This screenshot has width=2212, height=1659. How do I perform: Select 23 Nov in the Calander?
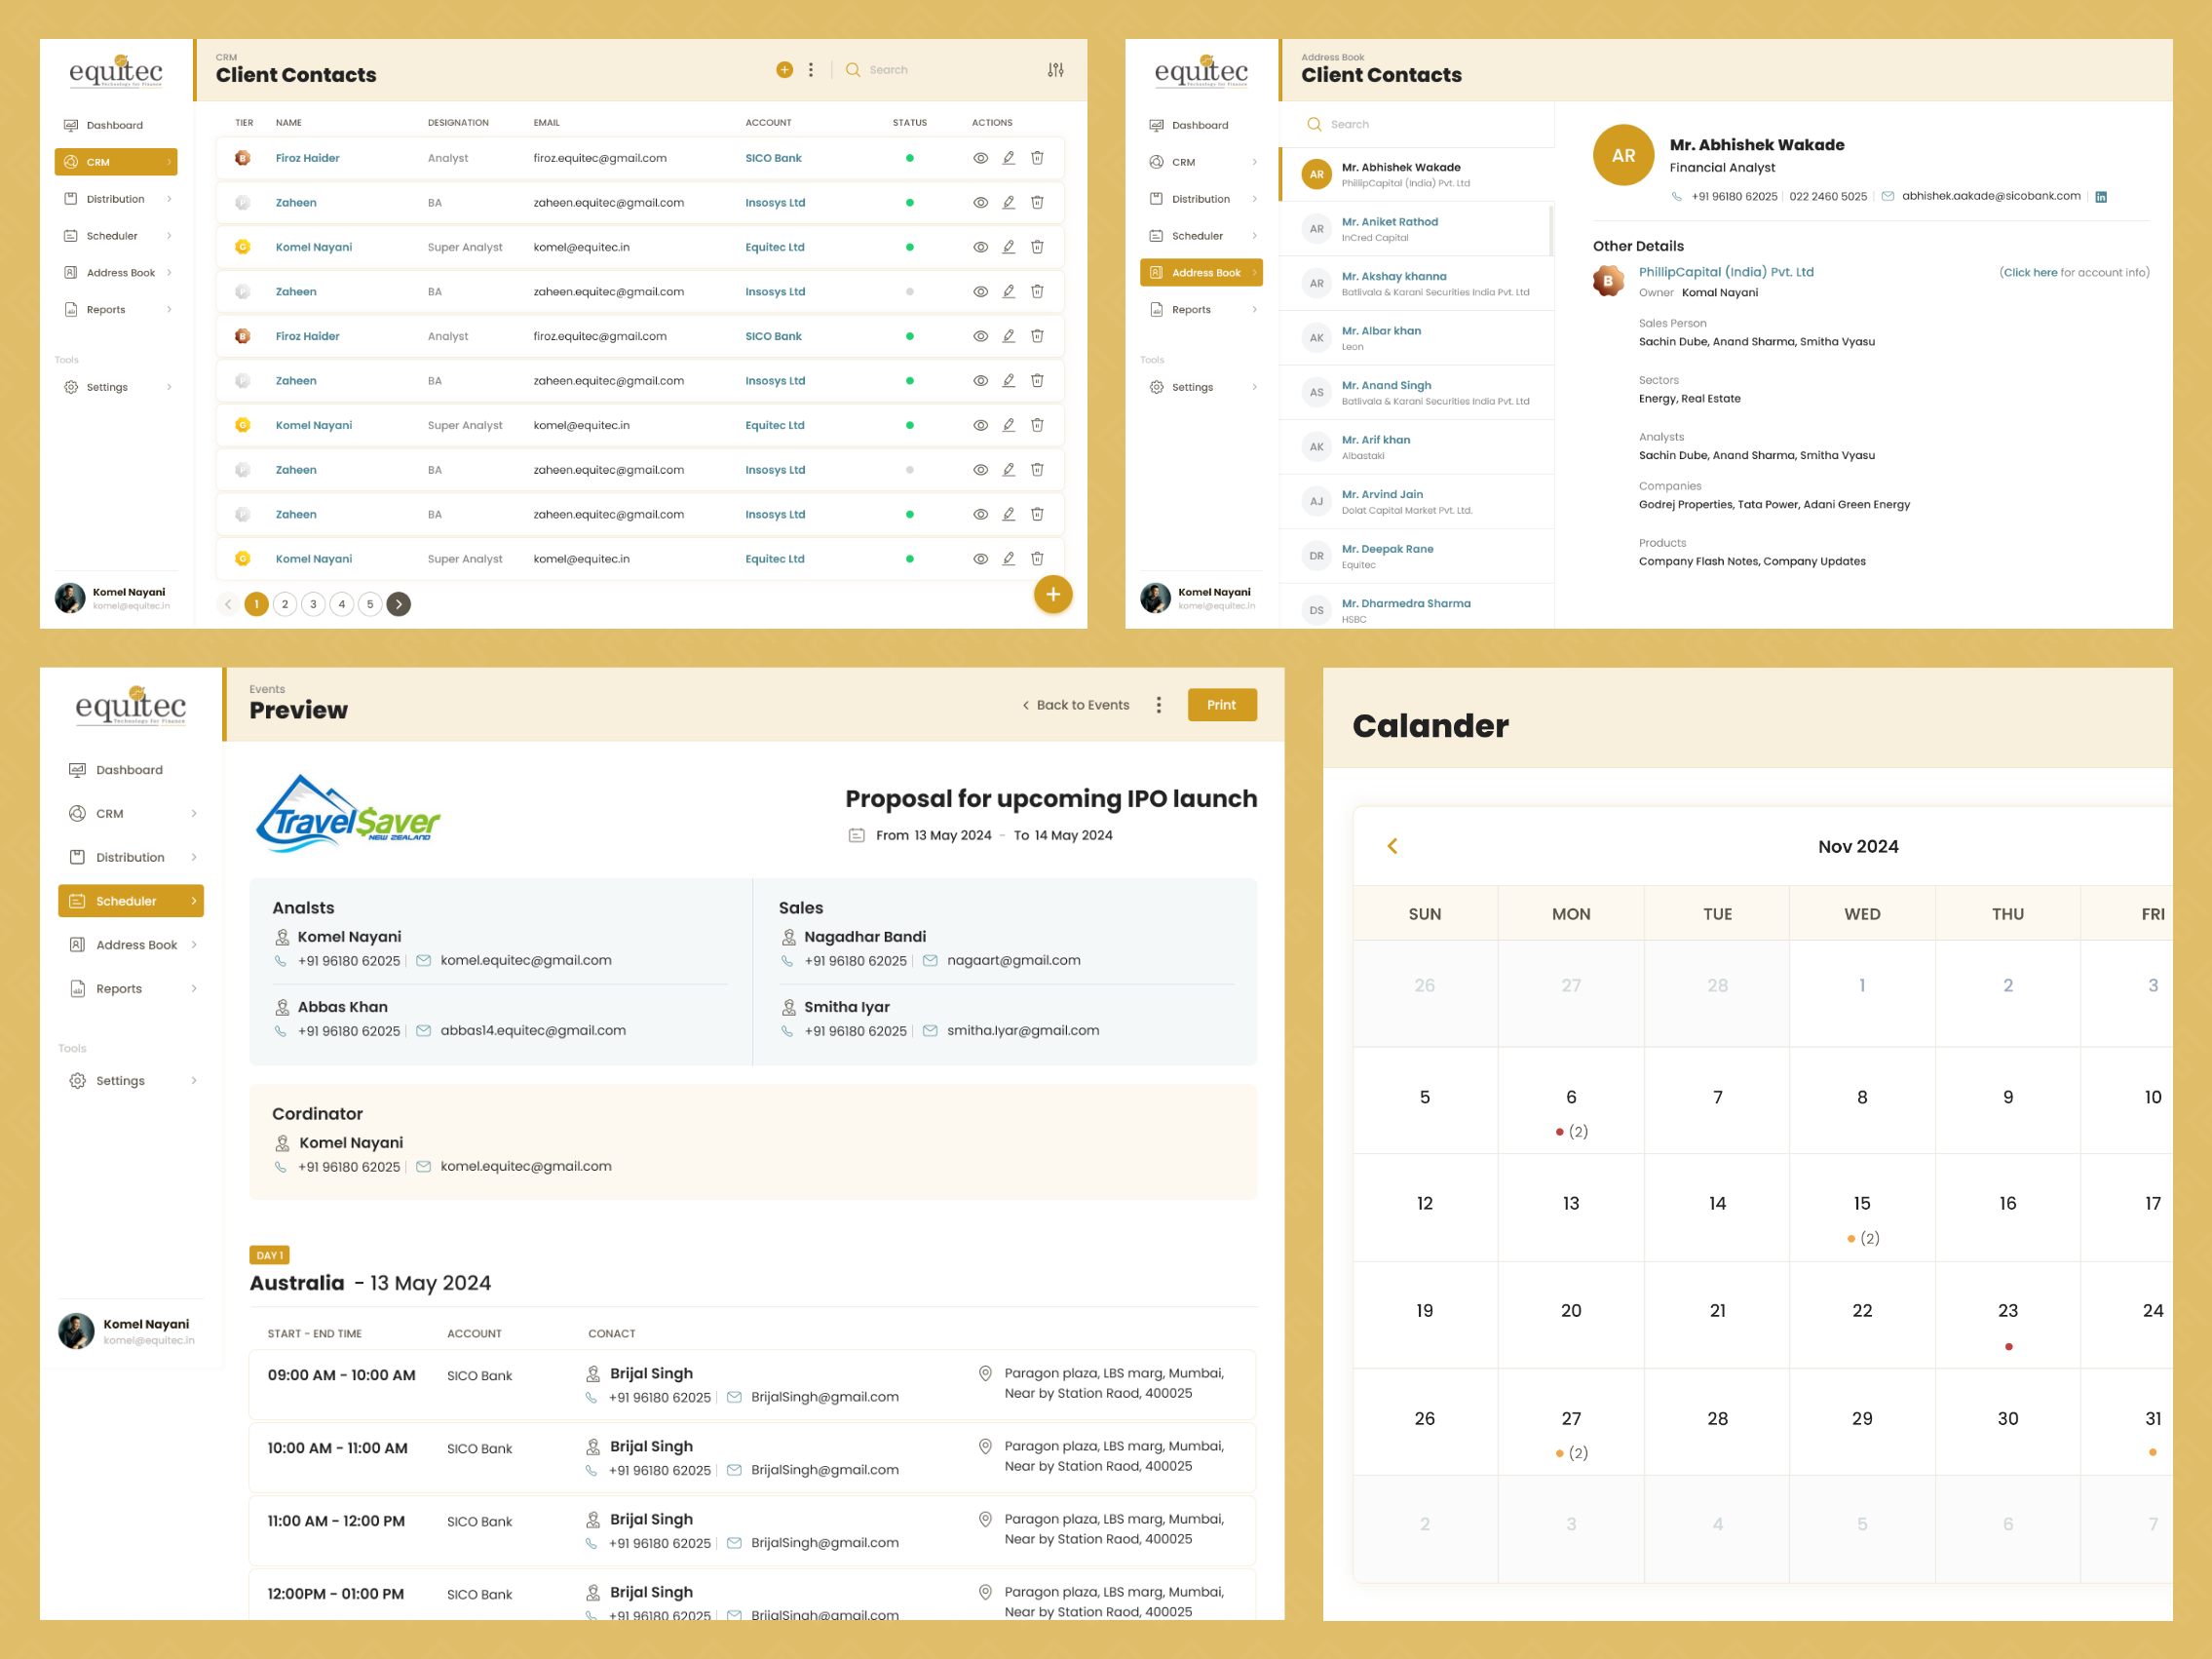pos(2008,1315)
